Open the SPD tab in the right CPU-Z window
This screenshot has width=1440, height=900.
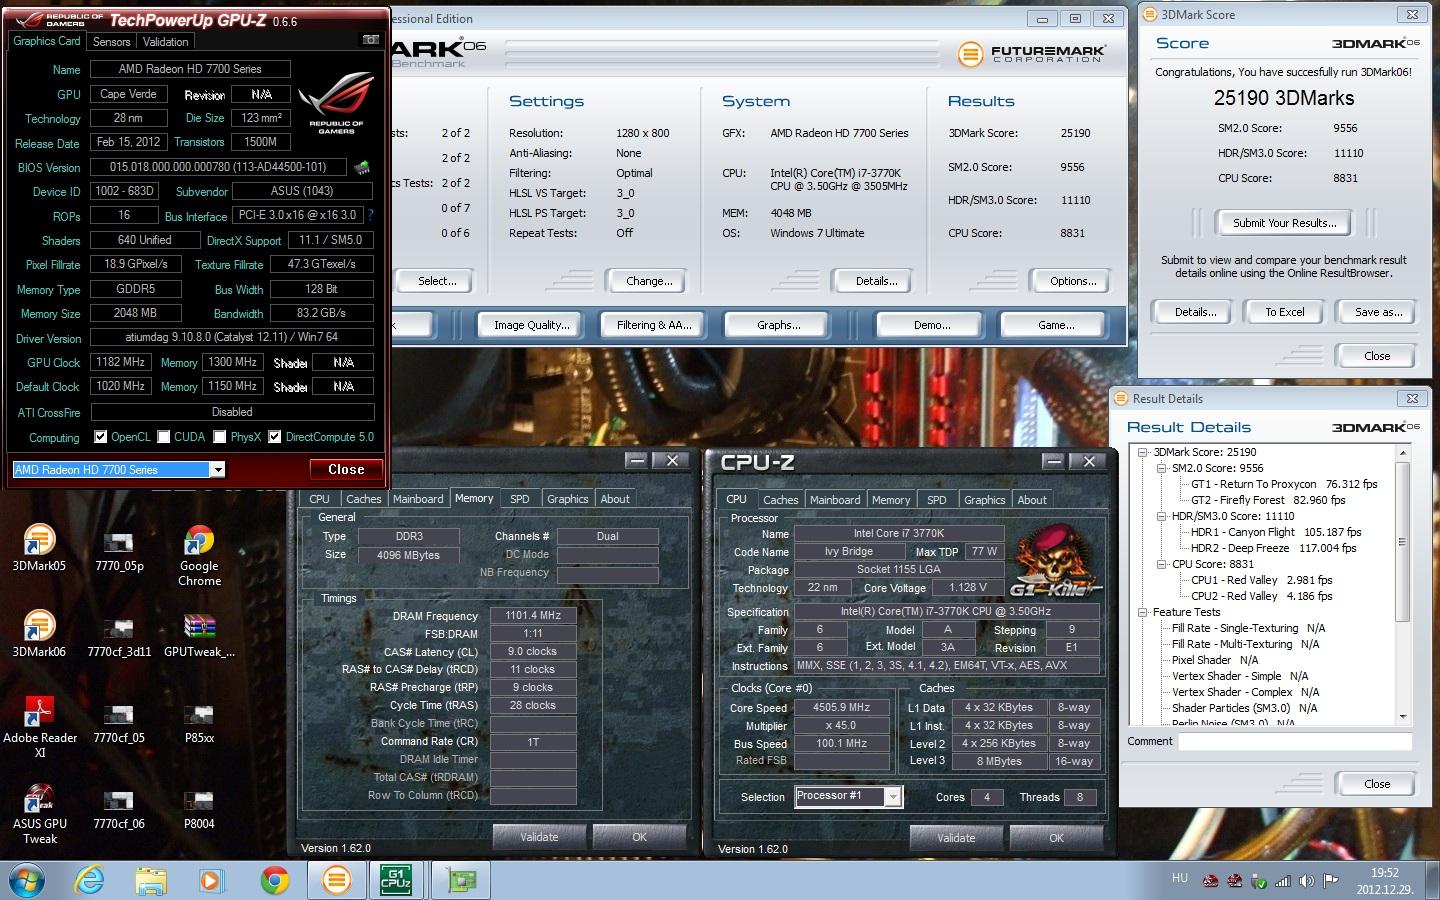pyautogui.click(x=936, y=499)
